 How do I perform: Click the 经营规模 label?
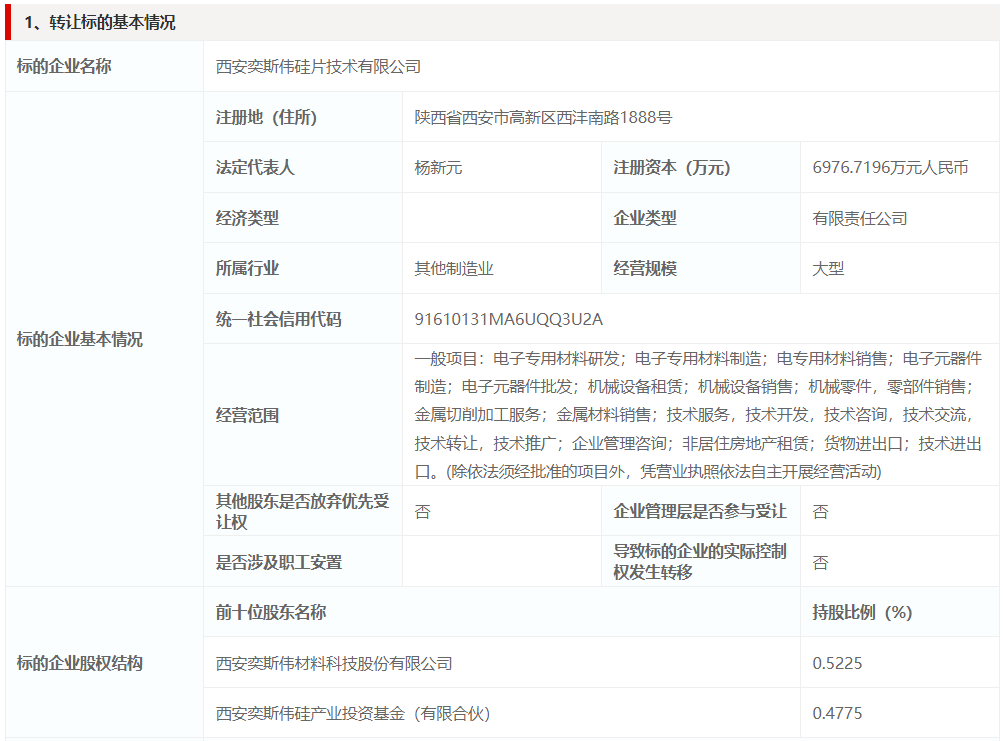pyautogui.click(x=645, y=268)
